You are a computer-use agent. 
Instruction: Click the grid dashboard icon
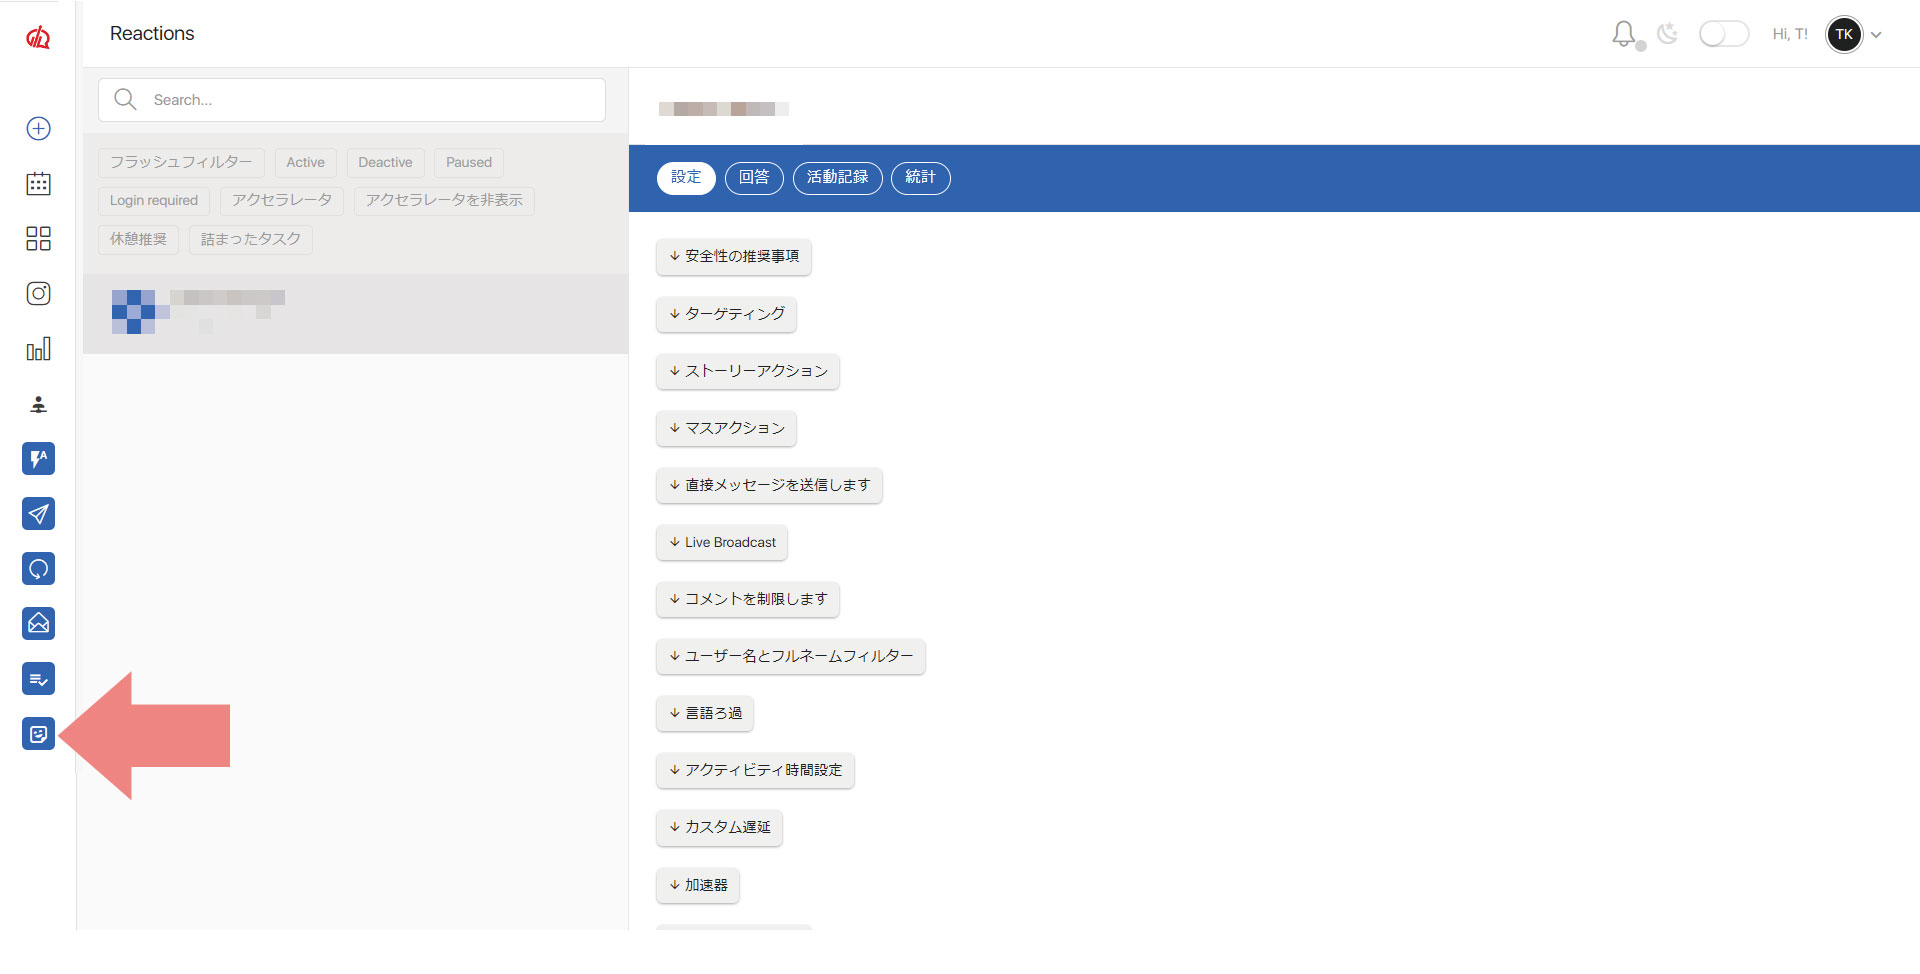pyautogui.click(x=38, y=238)
